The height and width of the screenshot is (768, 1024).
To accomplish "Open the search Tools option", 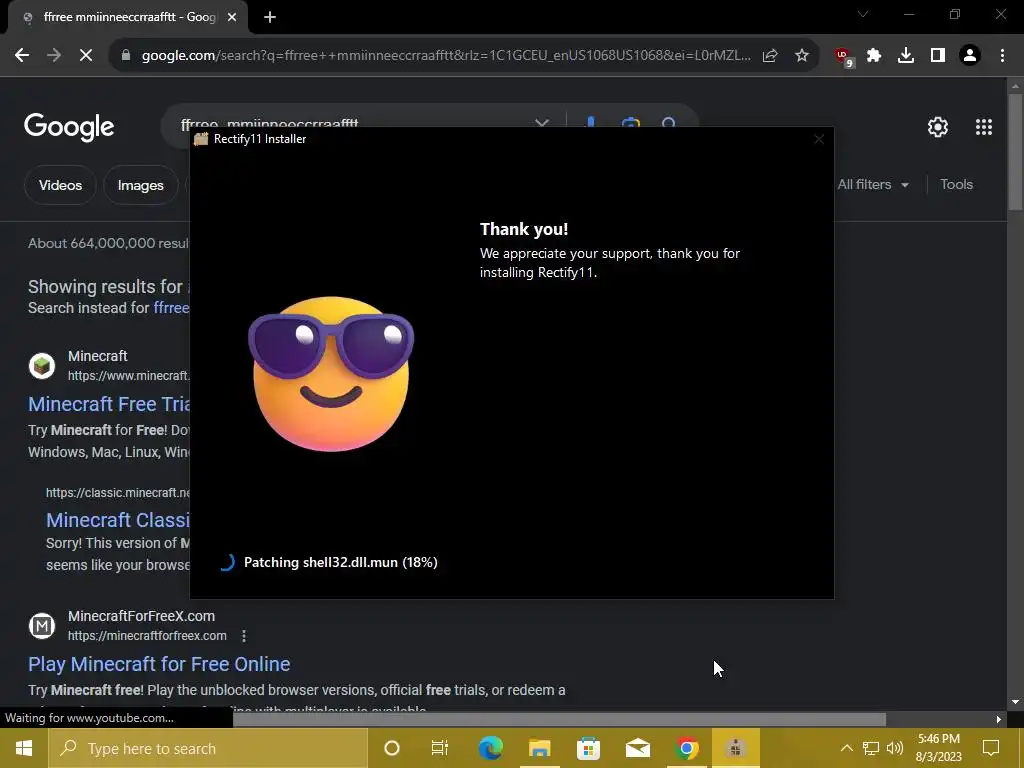I will point(956,185).
